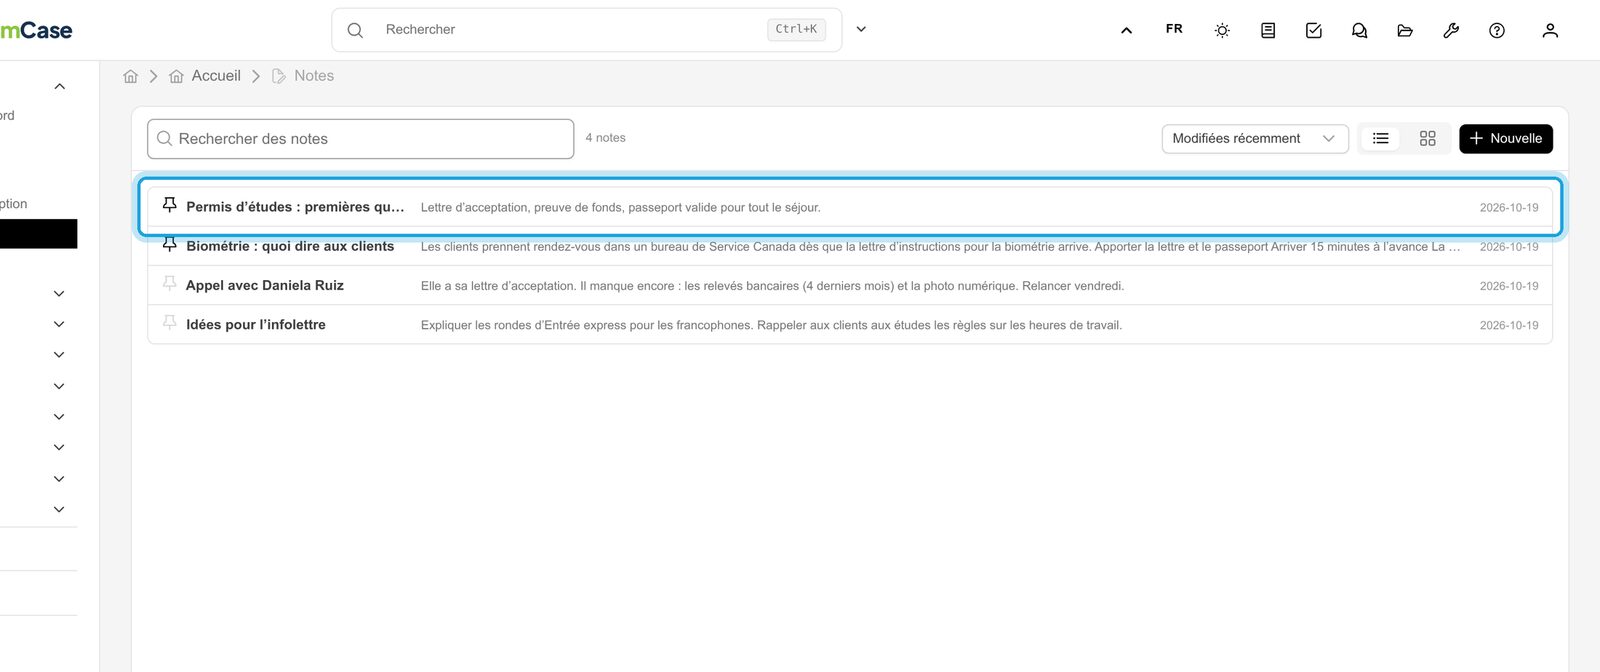Viewport: 1600px width, 672px height.
Task: Create a note with the Nouvelle button
Action: (x=1506, y=138)
